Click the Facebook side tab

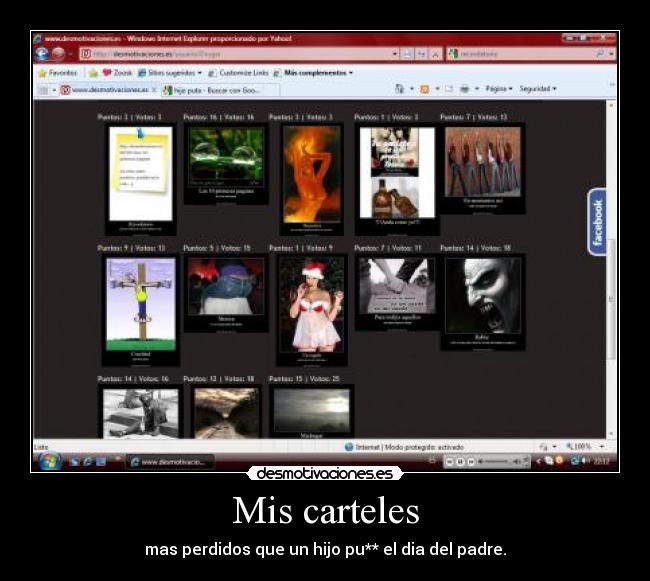click(x=597, y=222)
